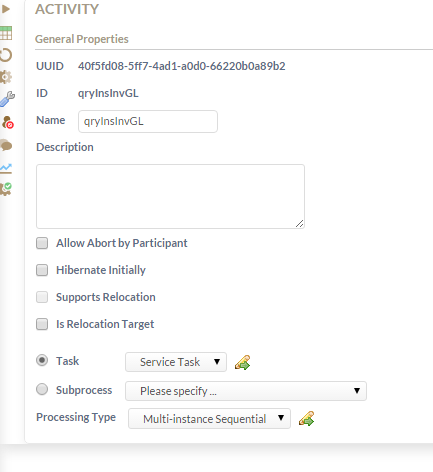Select the wrench tool sidebar icon

coord(7,99)
